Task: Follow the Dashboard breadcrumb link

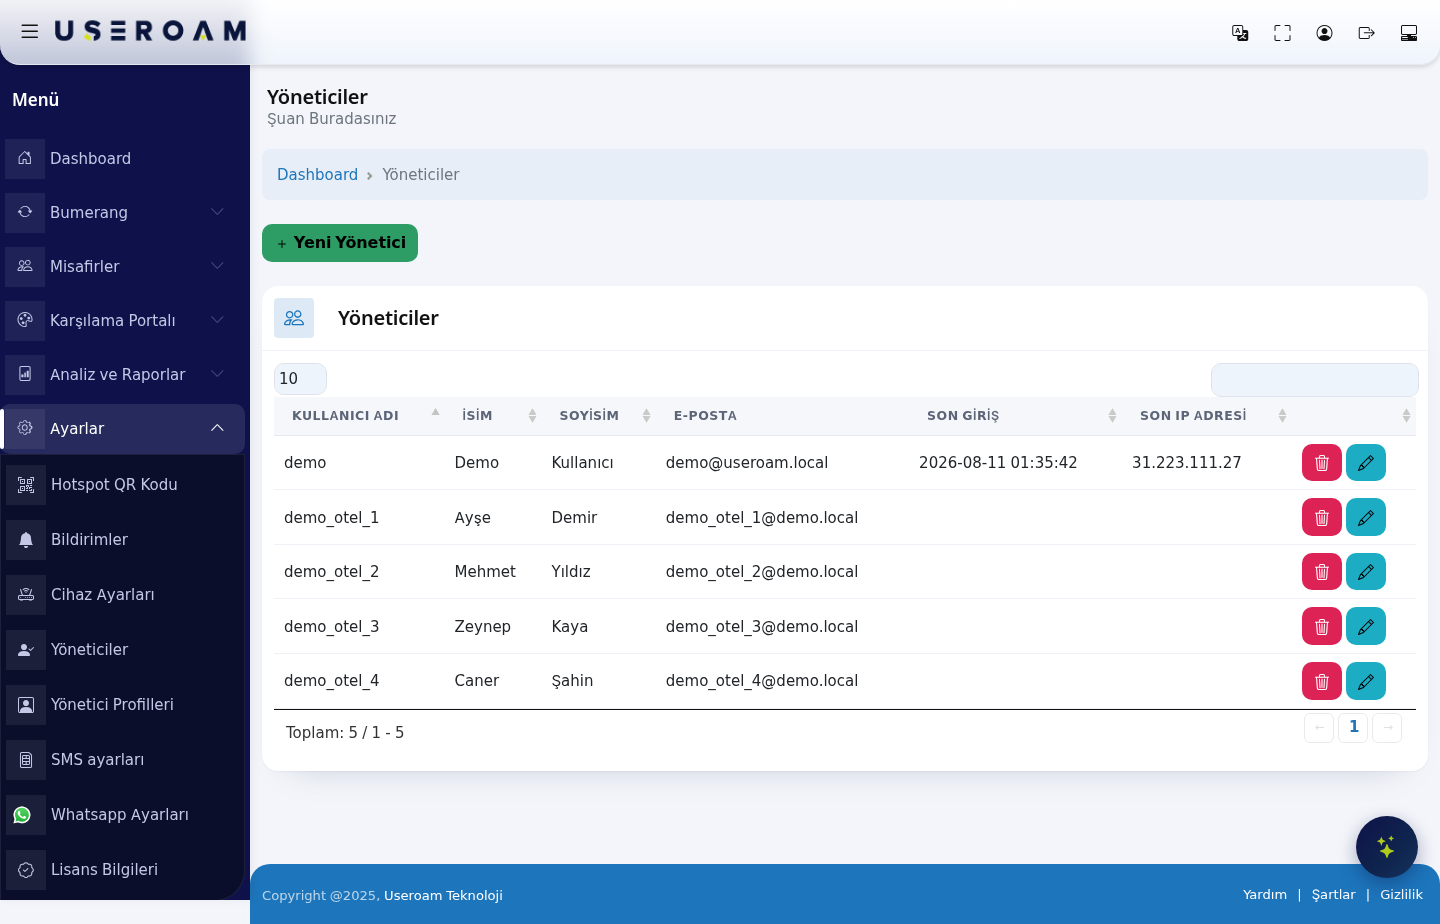Action: tap(317, 175)
